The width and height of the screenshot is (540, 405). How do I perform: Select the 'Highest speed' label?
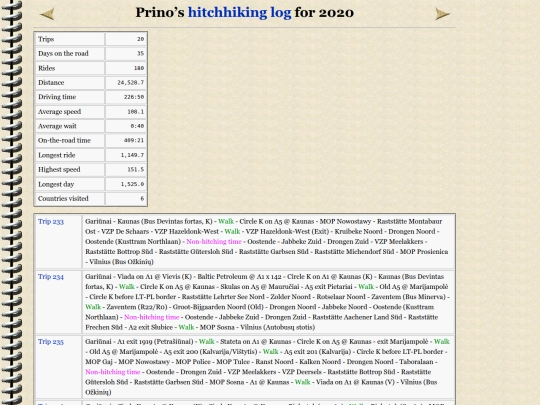59,170
